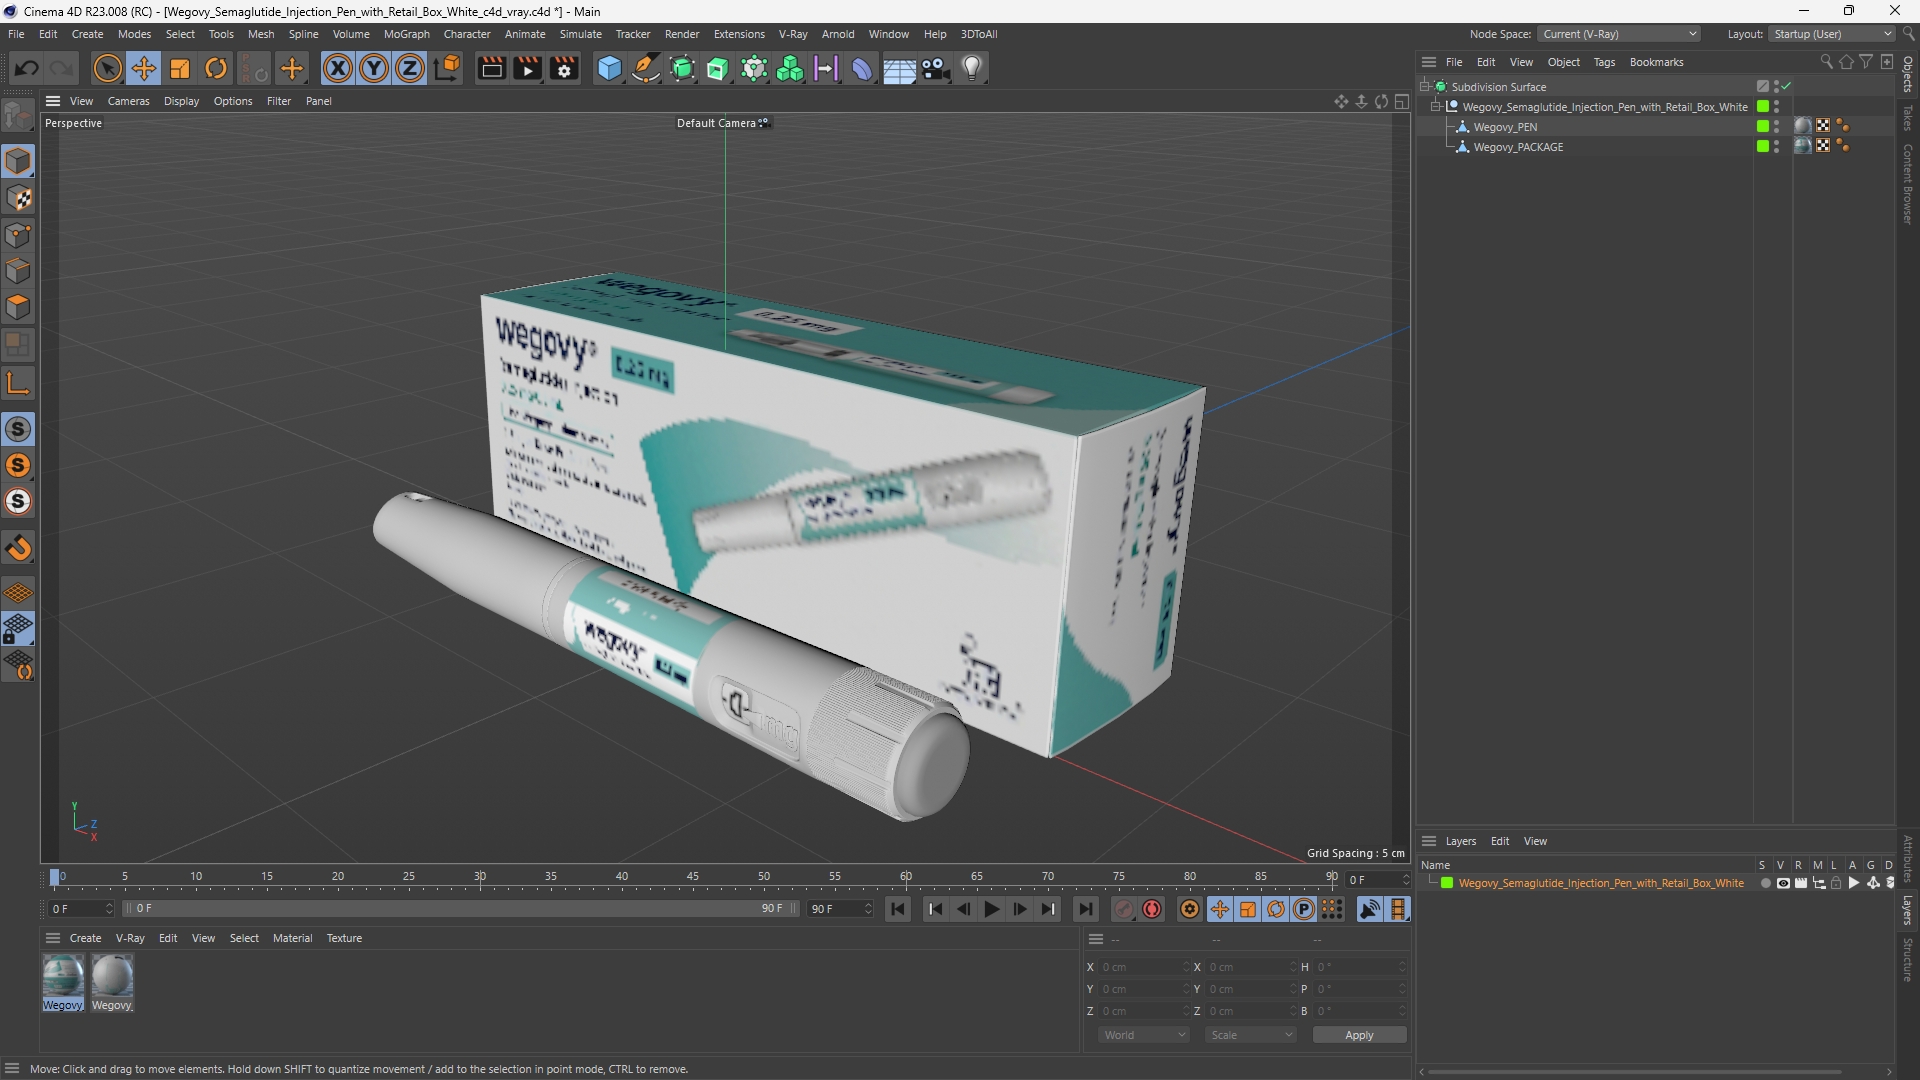1920x1080 pixels.
Task: Click the Object Manager filter funnel icon
Action: [x=1866, y=62]
